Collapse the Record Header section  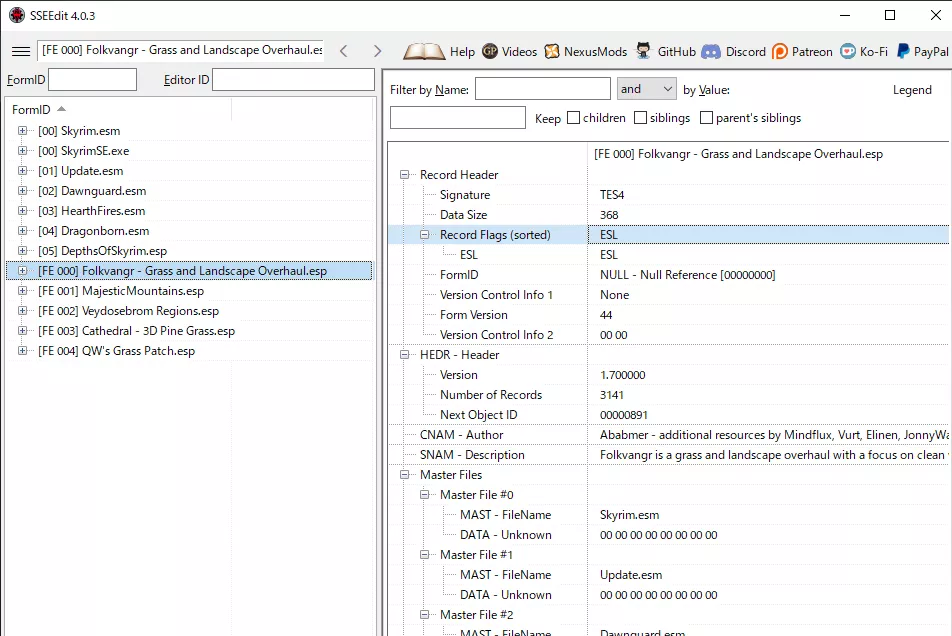[404, 175]
